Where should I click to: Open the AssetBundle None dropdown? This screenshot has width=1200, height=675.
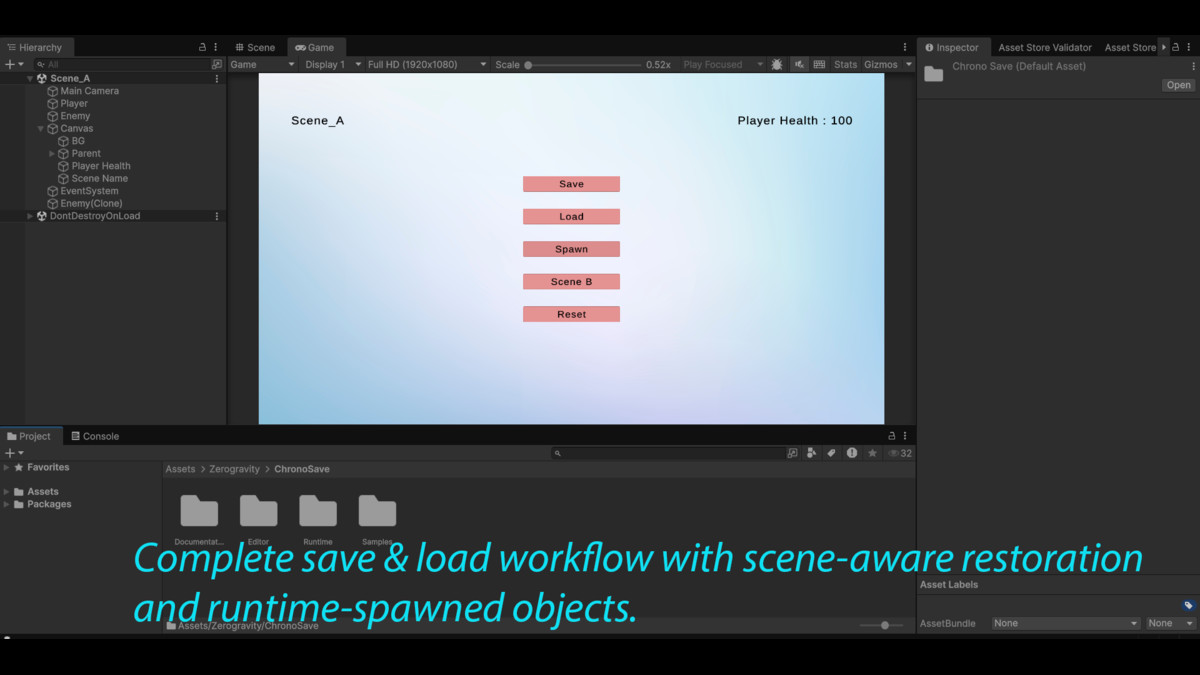(x=1064, y=622)
